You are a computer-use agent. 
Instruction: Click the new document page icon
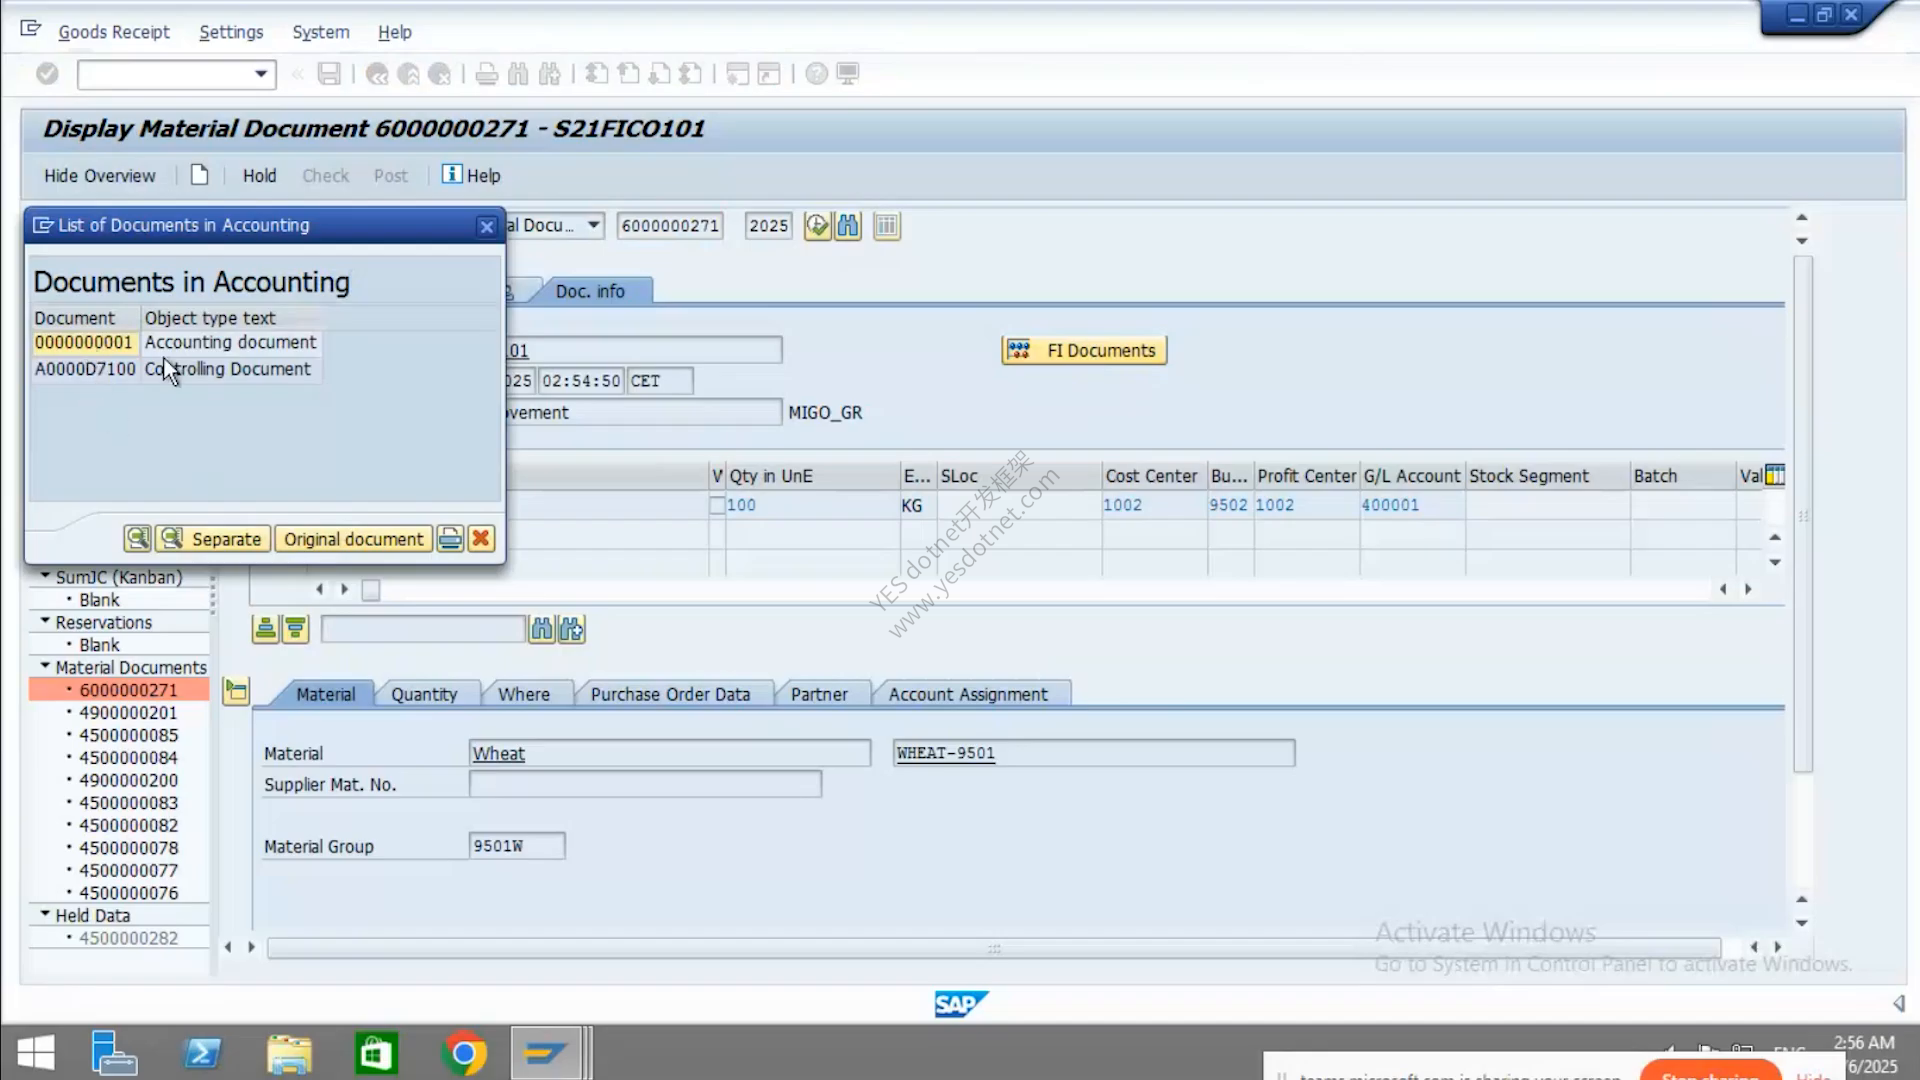200,175
